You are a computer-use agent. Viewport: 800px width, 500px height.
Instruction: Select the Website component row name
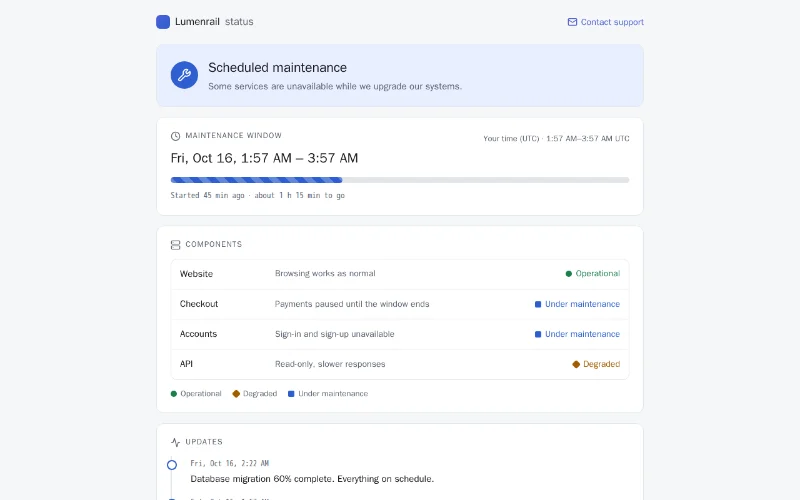pos(196,274)
